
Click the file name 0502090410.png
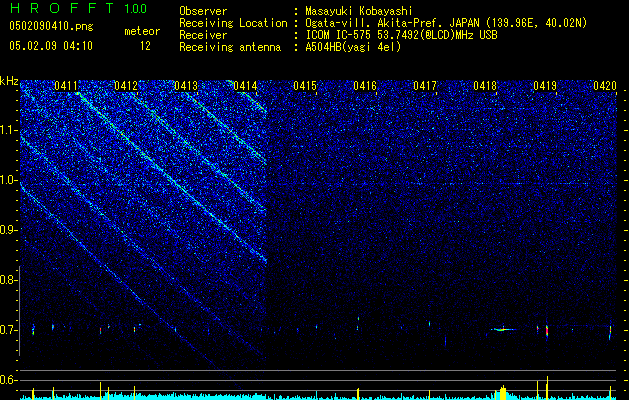(51, 27)
